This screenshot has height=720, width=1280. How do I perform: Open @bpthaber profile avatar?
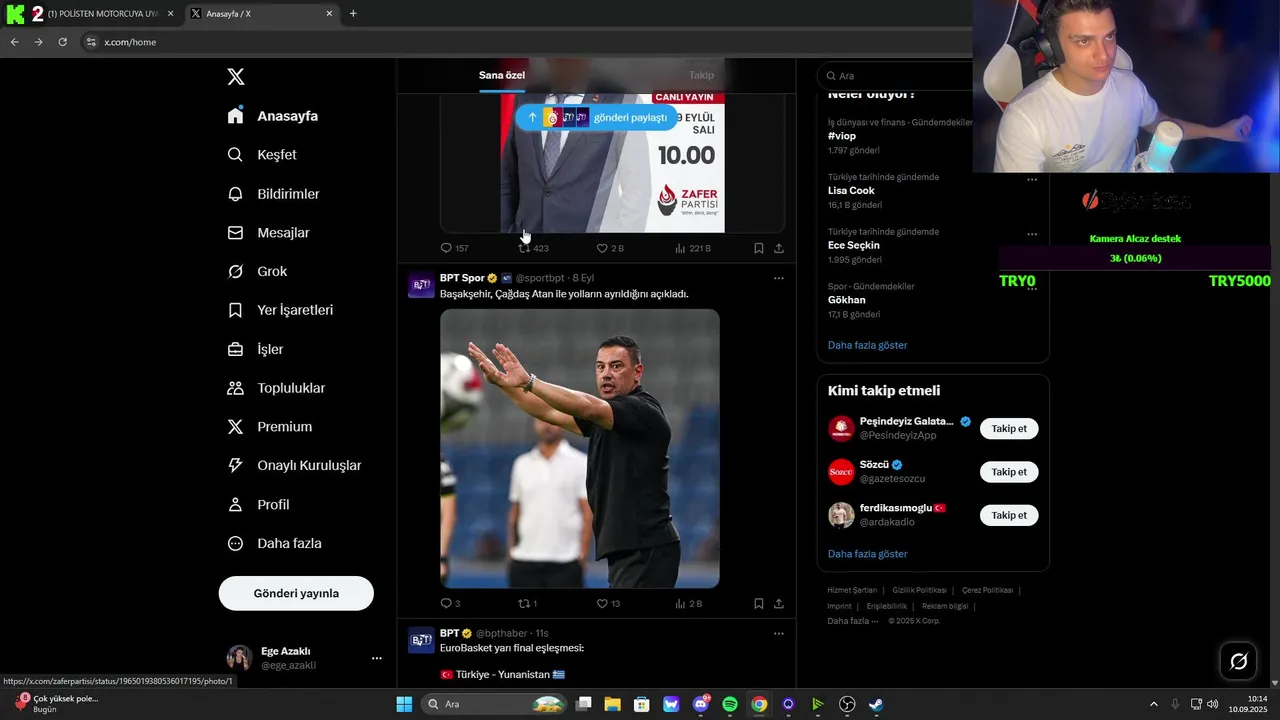coord(421,641)
